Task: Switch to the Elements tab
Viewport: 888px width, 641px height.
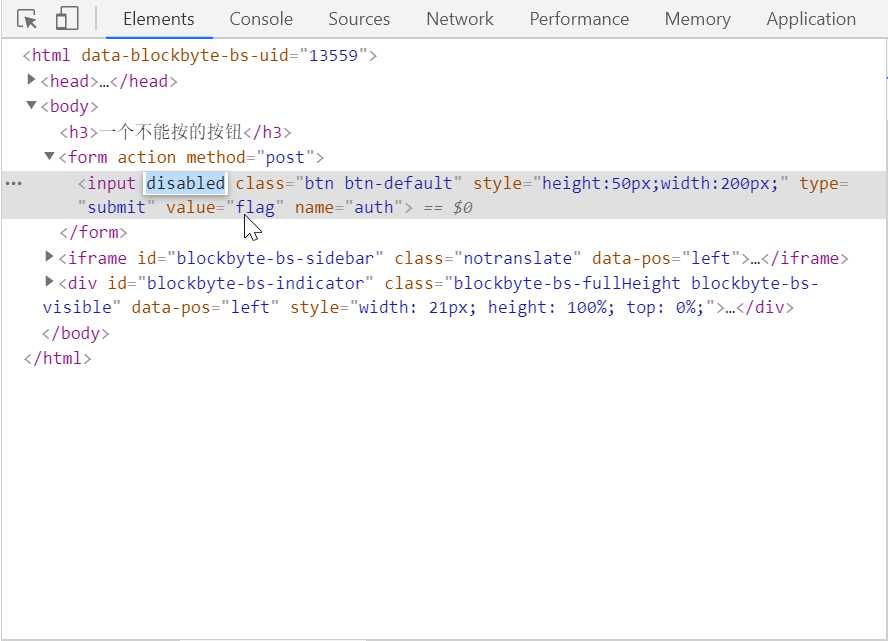Action: [x=159, y=19]
